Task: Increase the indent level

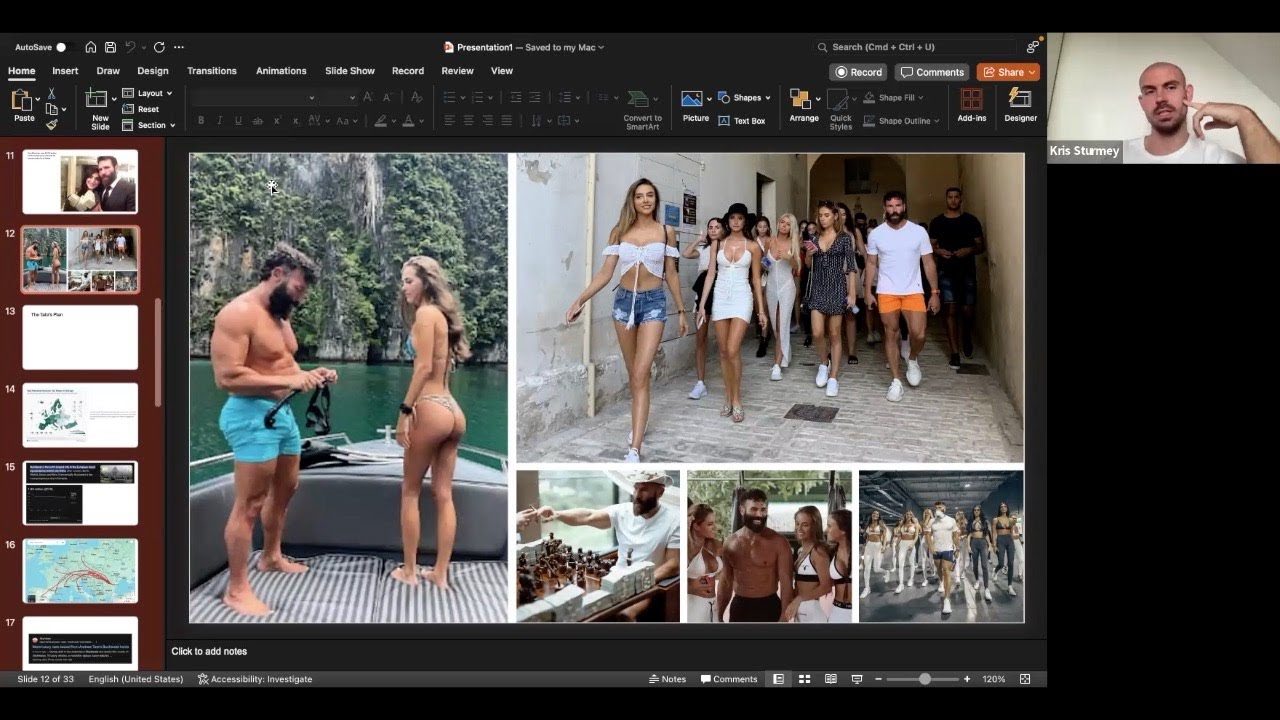Action: [x=535, y=97]
